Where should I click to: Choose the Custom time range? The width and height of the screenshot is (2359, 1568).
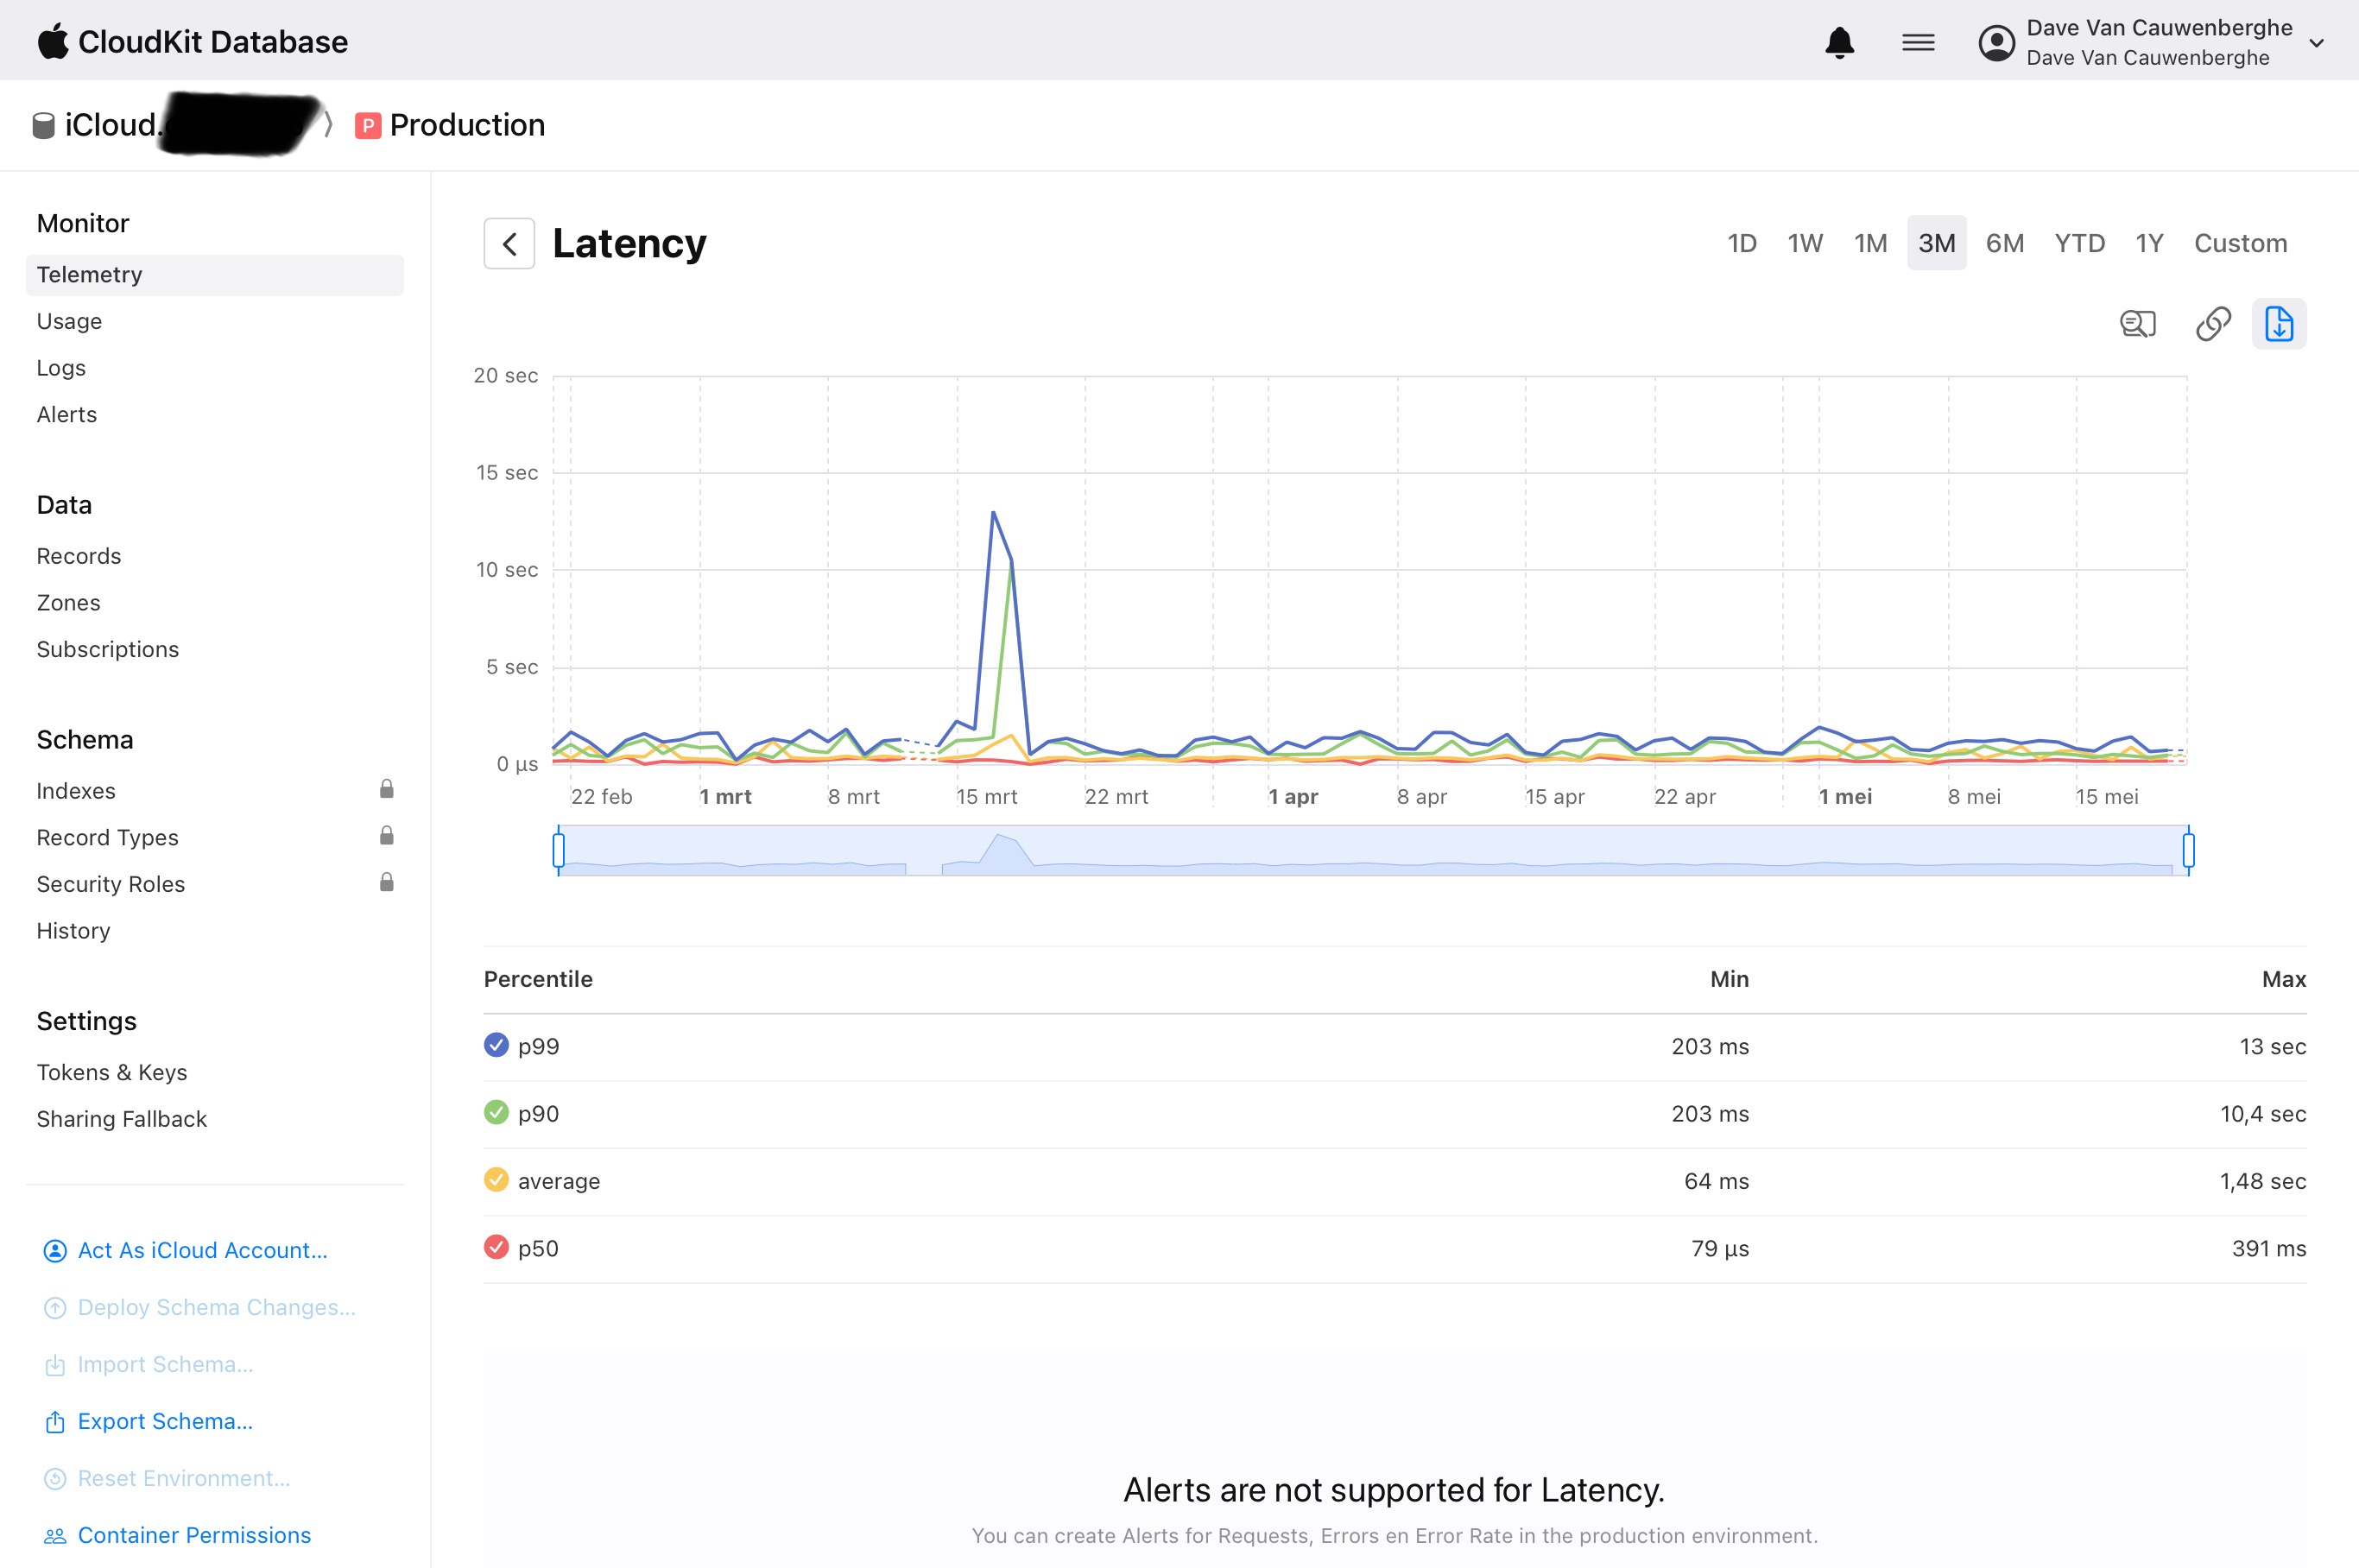pos(2240,243)
